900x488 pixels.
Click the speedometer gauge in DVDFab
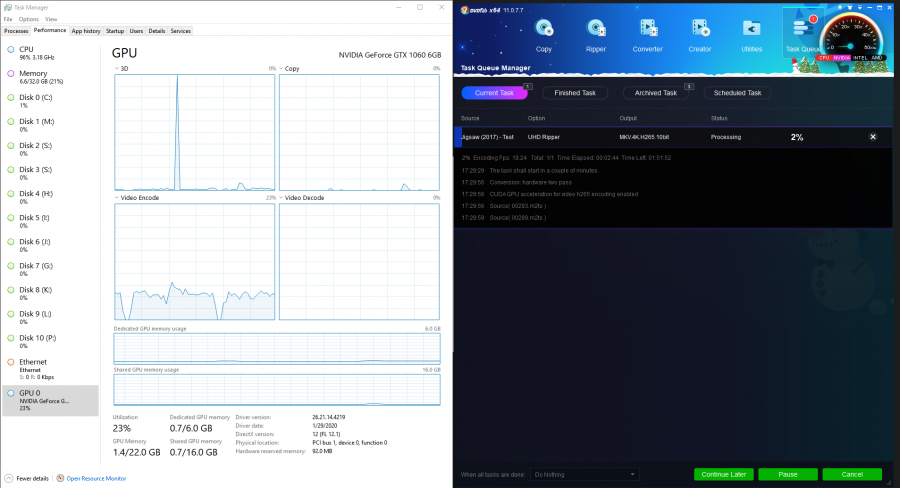coord(851,34)
